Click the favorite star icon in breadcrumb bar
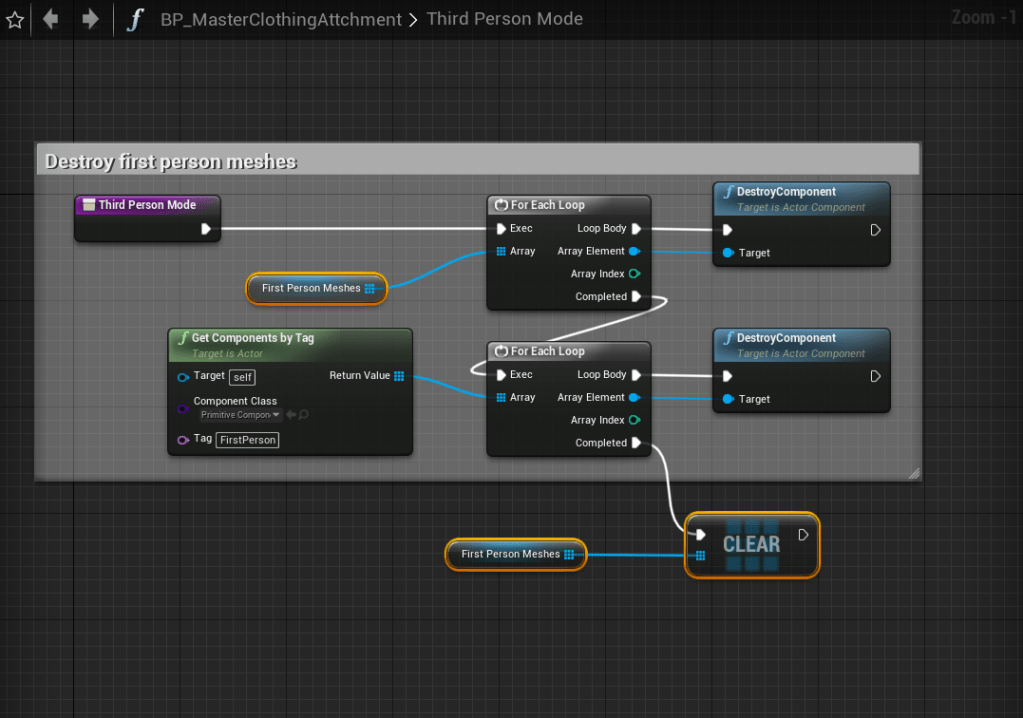 coord(14,20)
